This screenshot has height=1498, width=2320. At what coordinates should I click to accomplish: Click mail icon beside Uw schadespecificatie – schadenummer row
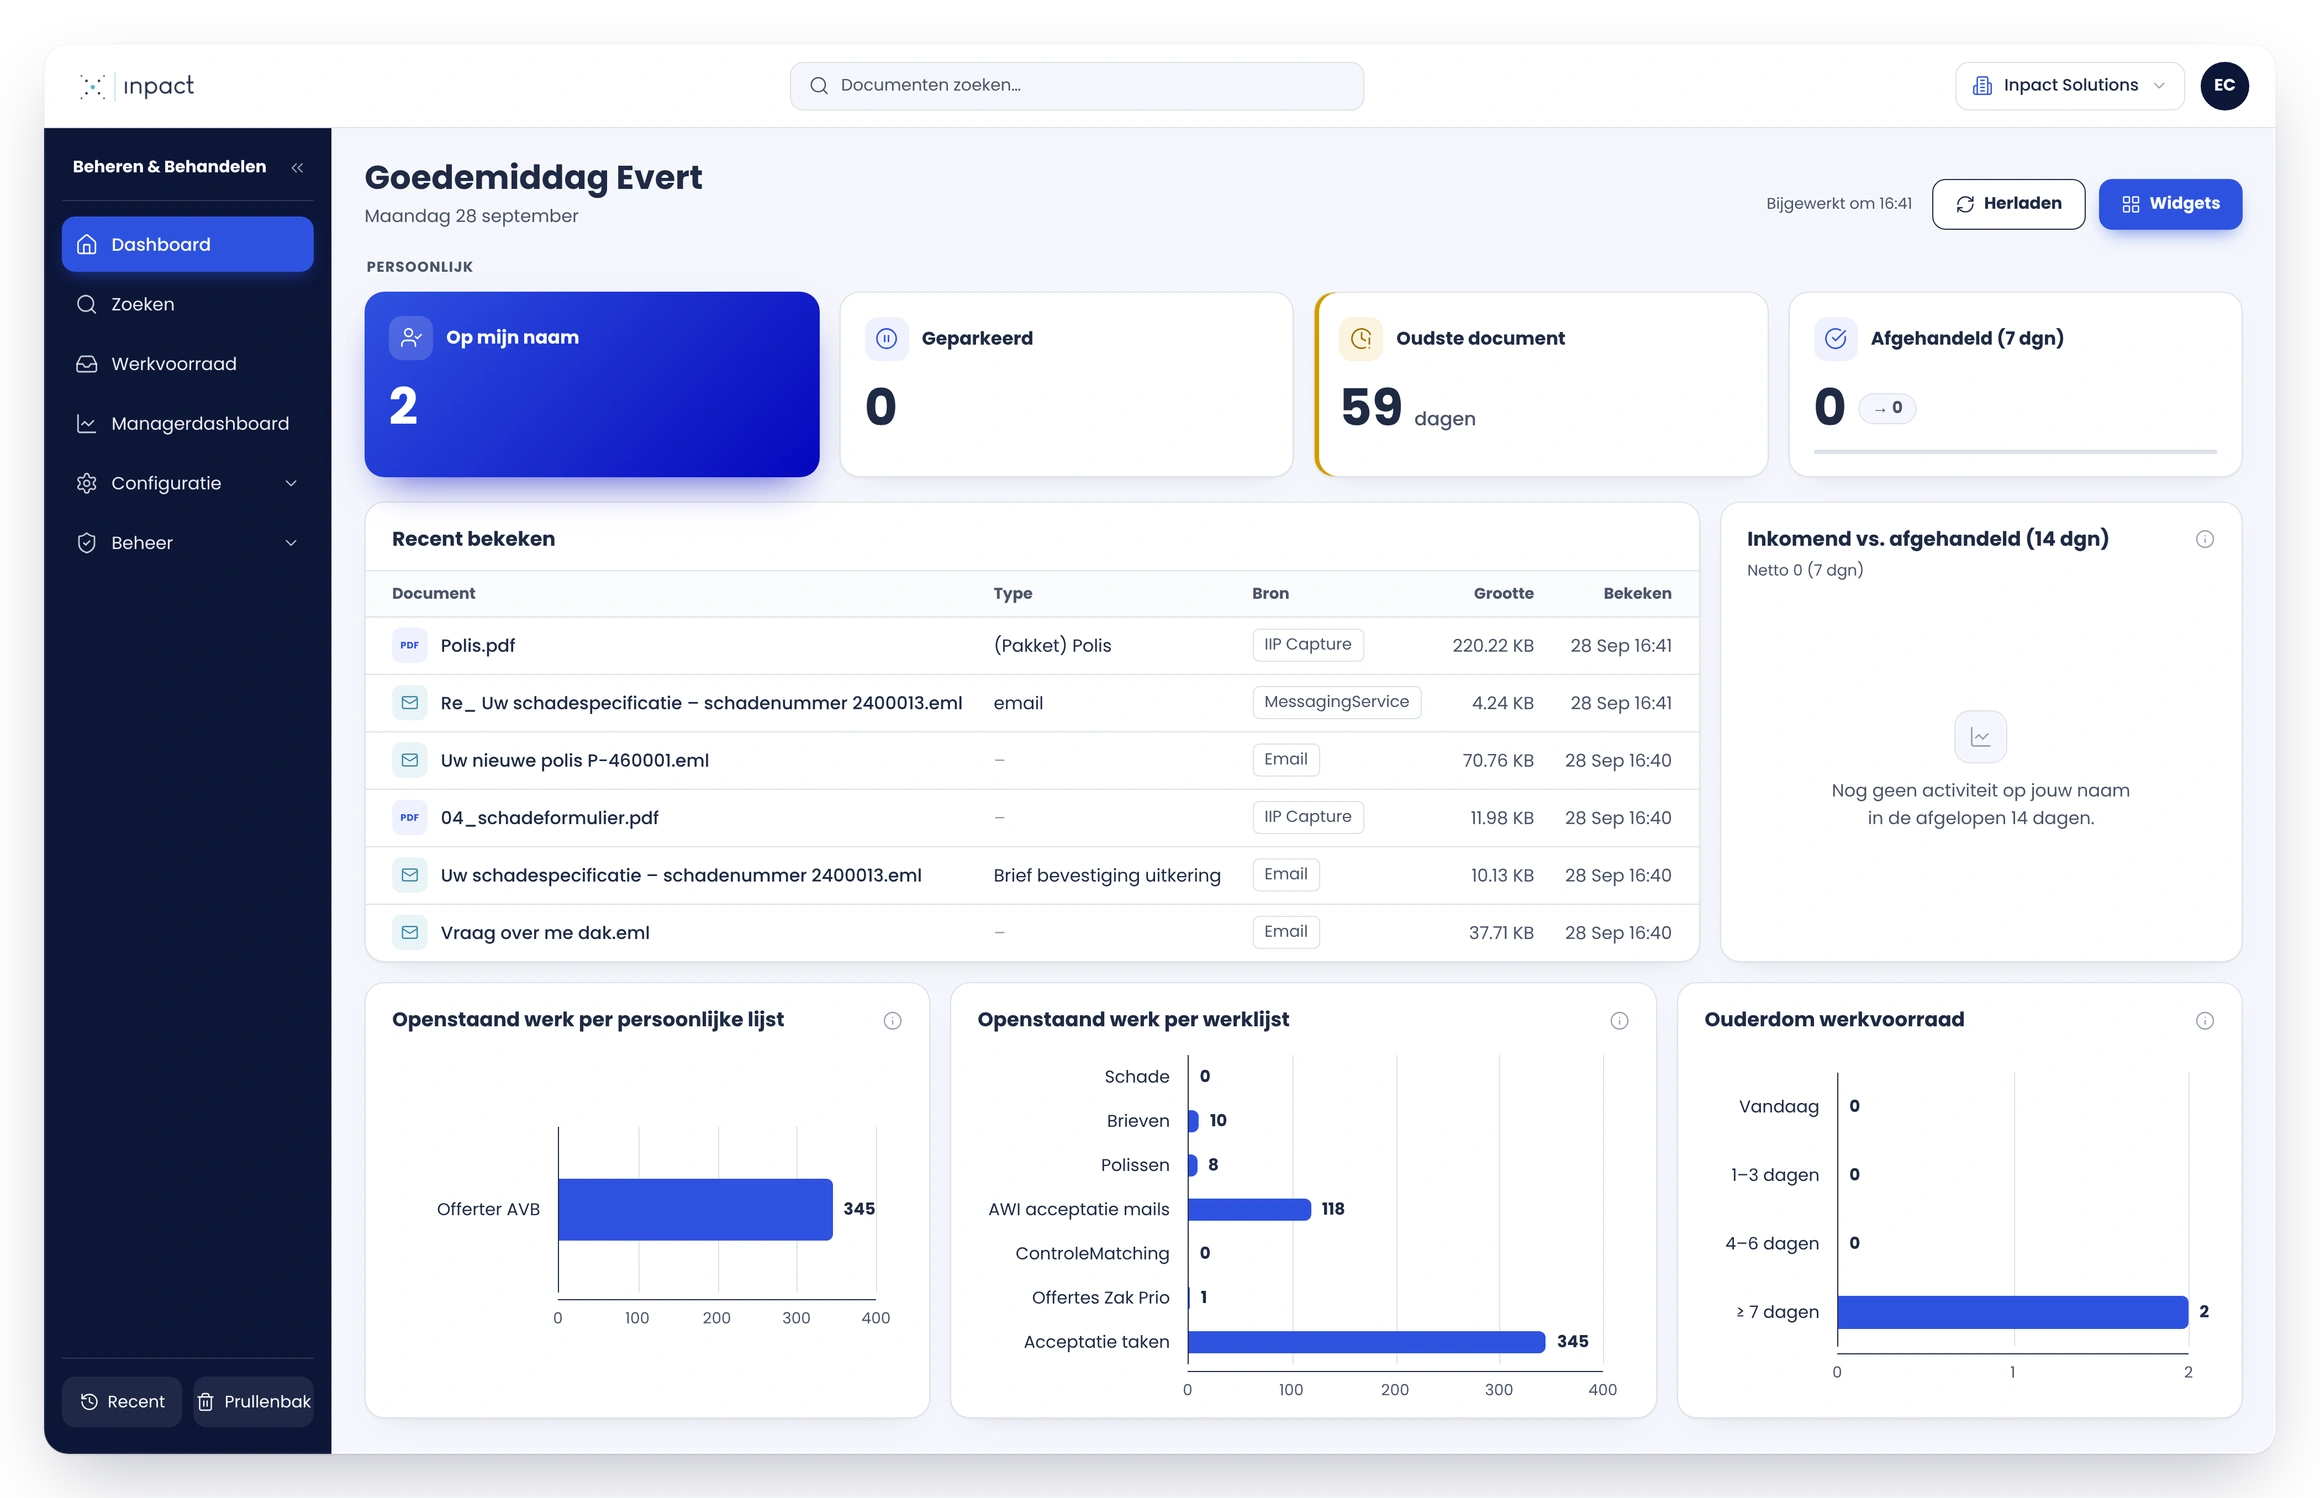coord(409,876)
